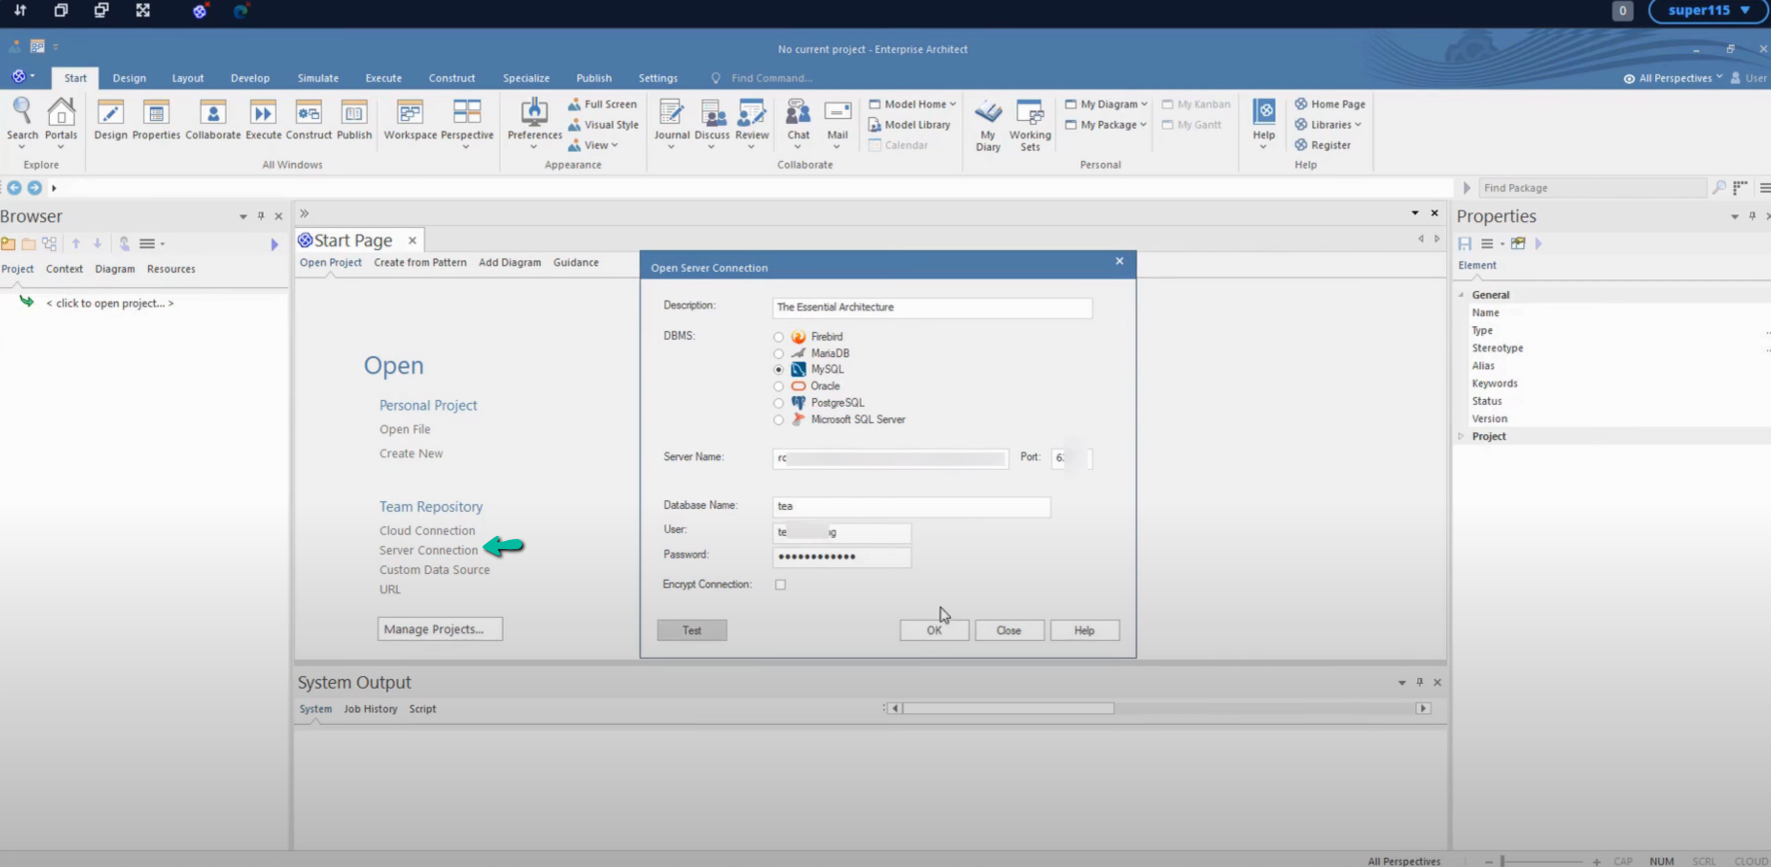
Task: Click the Publish ribbon icon
Action: 354,121
